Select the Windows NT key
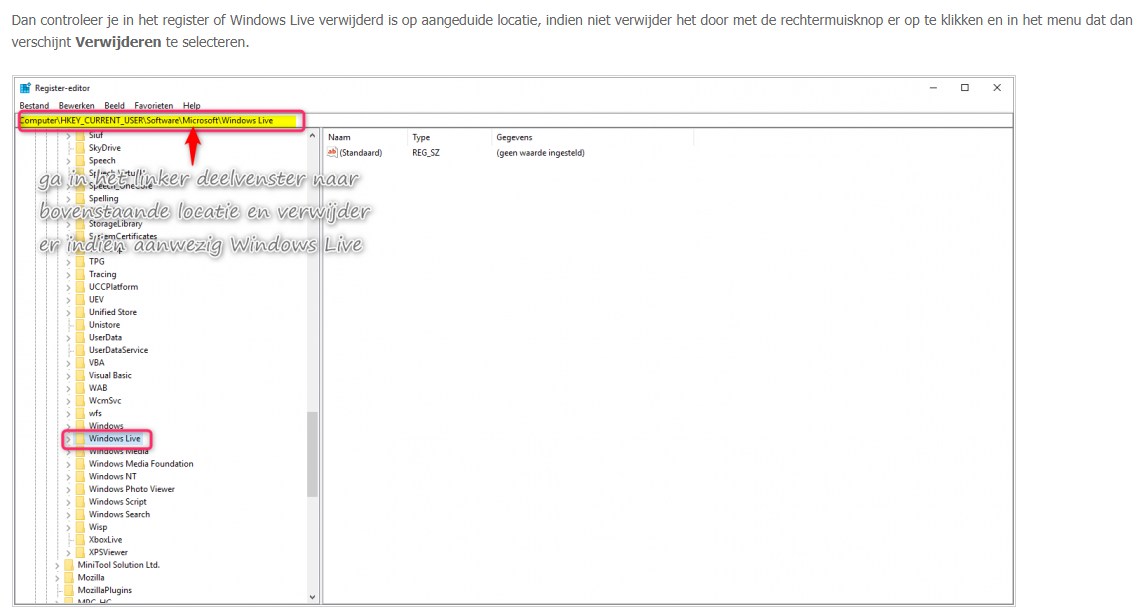 tap(112, 477)
